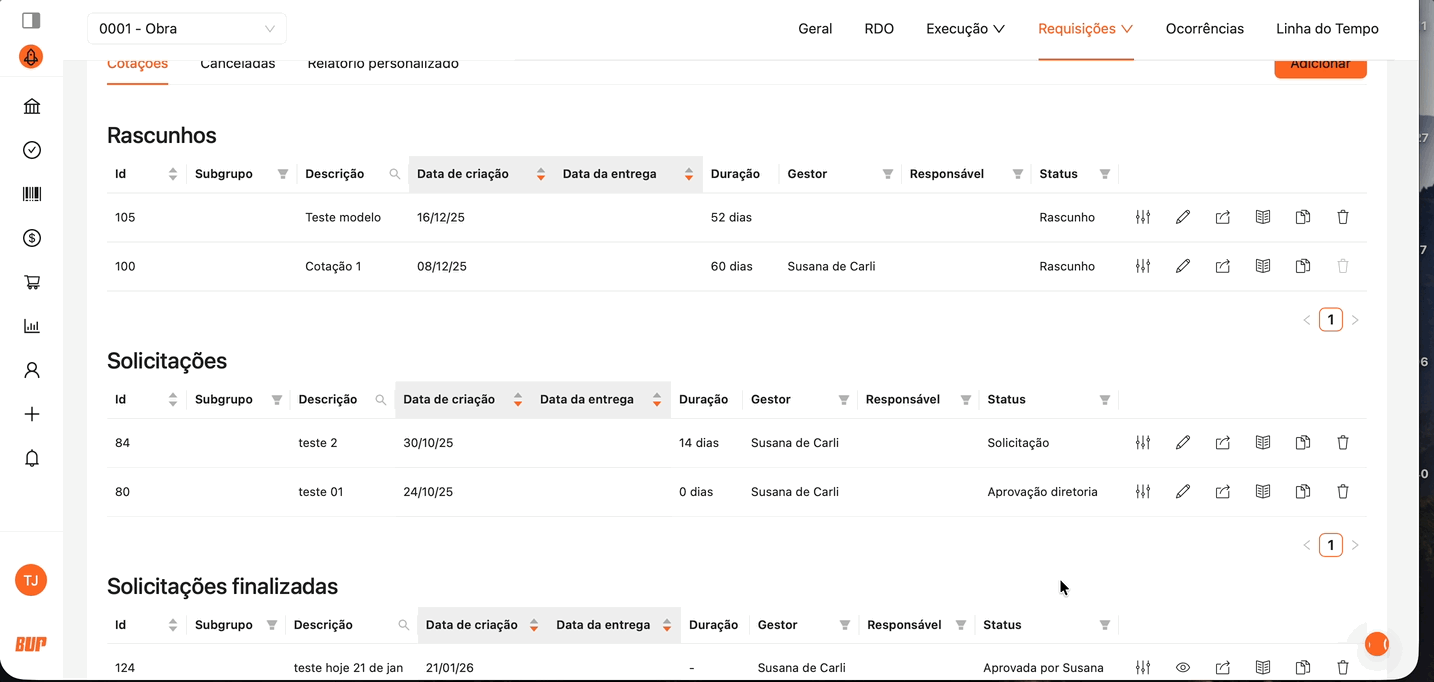The height and width of the screenshot is (682, 1434).
Task: Go to the Ocorrências tab
Action: pyautogui.click(x=1204, y=29)
